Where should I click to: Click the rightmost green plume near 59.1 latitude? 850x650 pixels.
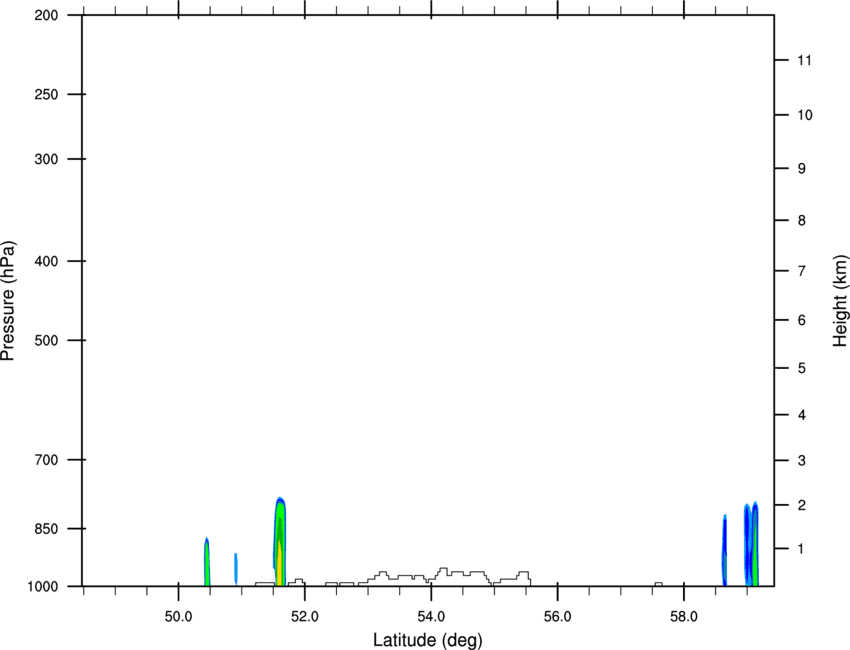[755, 544]
